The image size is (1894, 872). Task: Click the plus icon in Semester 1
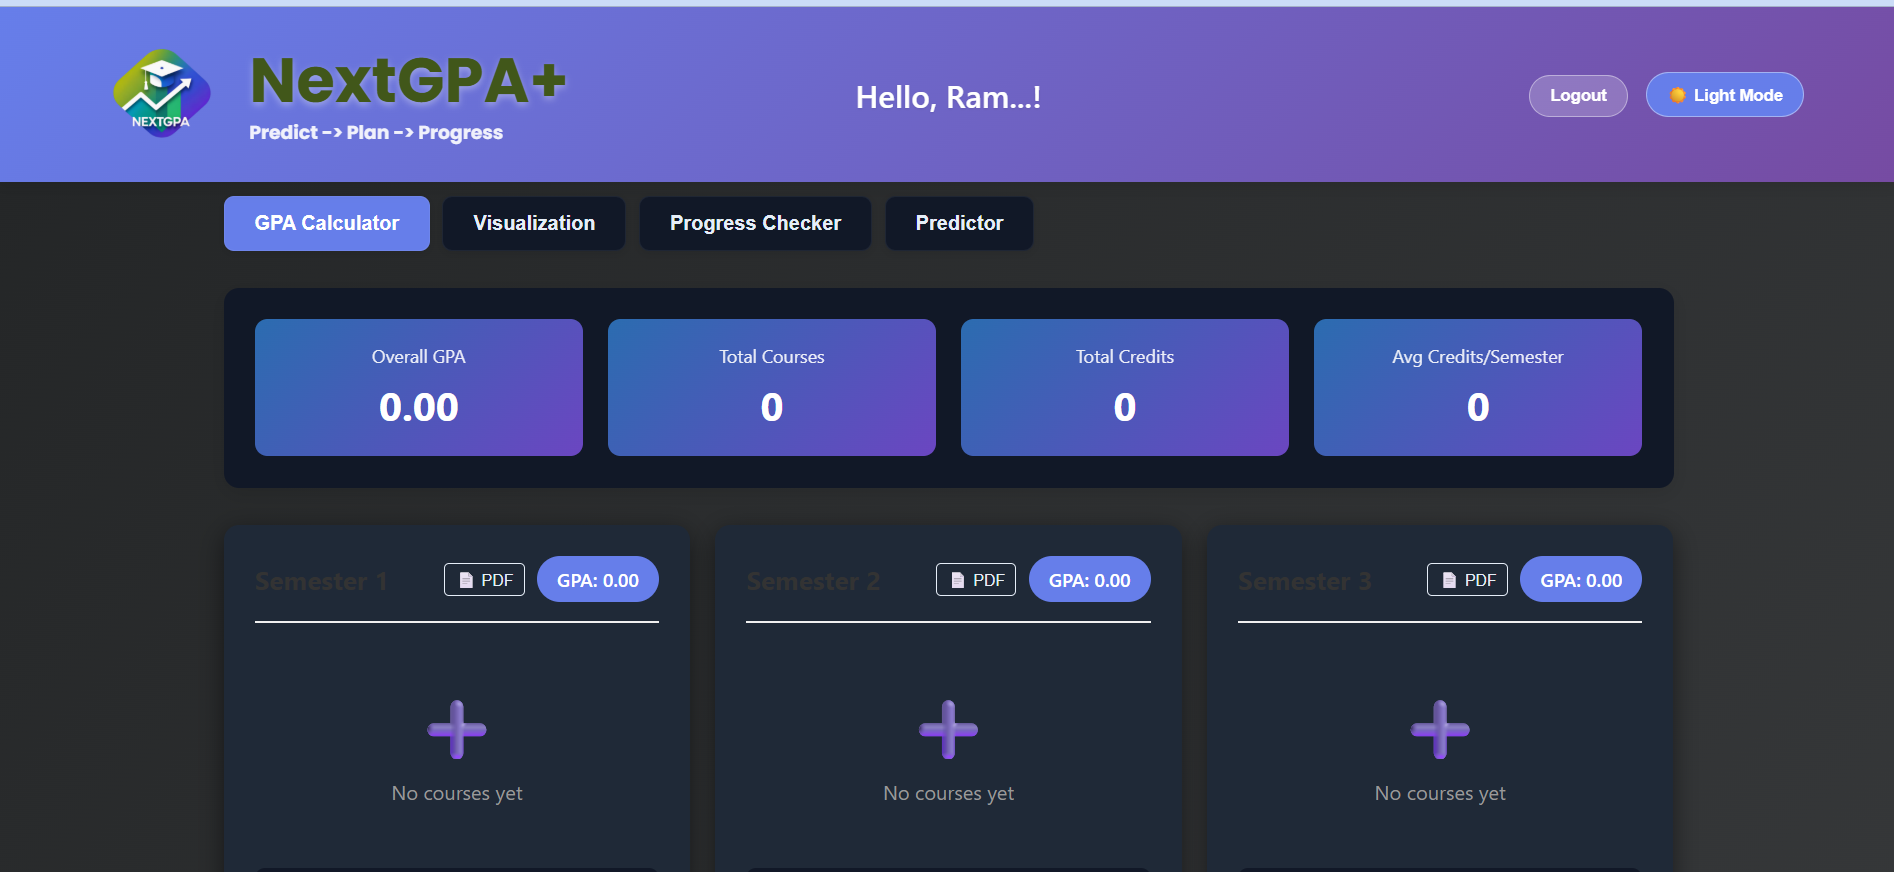[457, 729]
